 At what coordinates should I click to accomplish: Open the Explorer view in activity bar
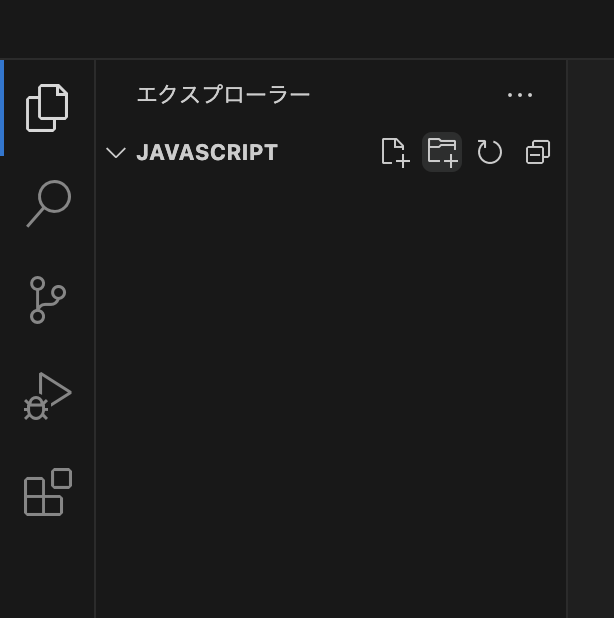click(47, 108)
